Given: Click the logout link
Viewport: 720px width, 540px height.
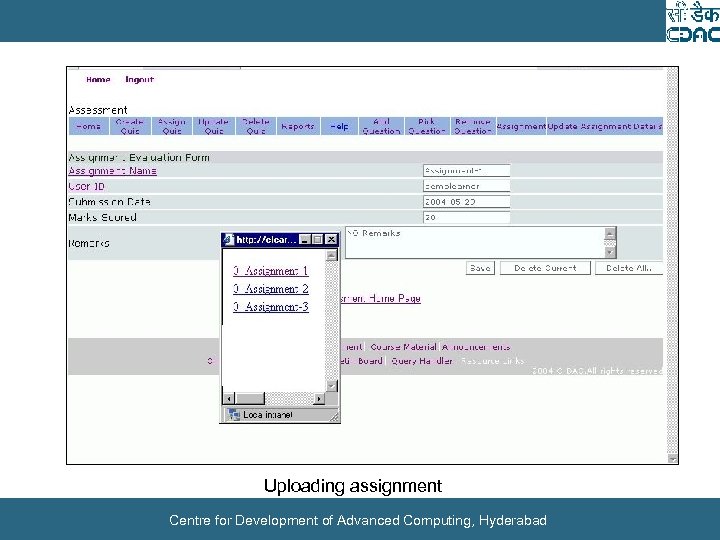Looking at the screenshot, I should coord(139,79).
